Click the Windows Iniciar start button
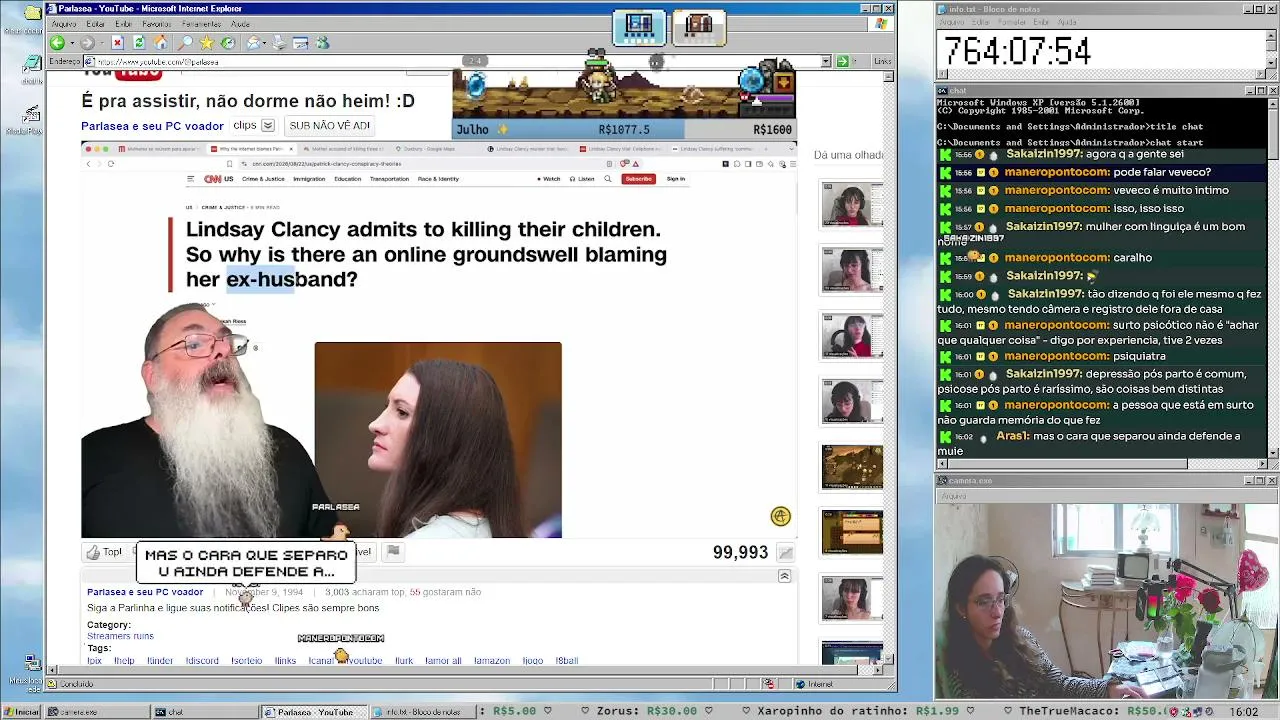Image resolution: width=1280 pixels, height=720 pixels. [21, 712]
